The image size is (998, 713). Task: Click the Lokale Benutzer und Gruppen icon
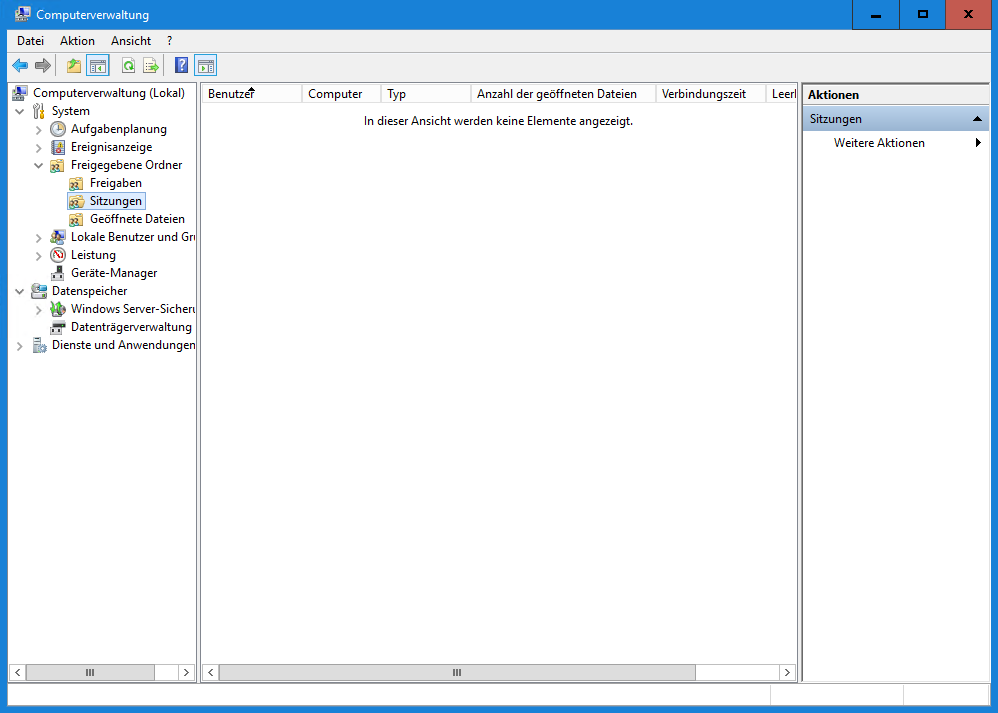coord(57,237)
